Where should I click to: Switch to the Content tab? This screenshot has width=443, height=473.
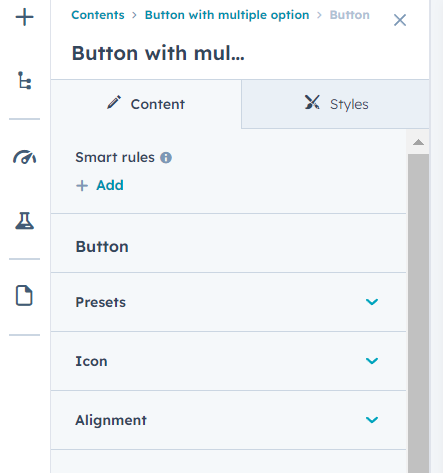point(146,104)
